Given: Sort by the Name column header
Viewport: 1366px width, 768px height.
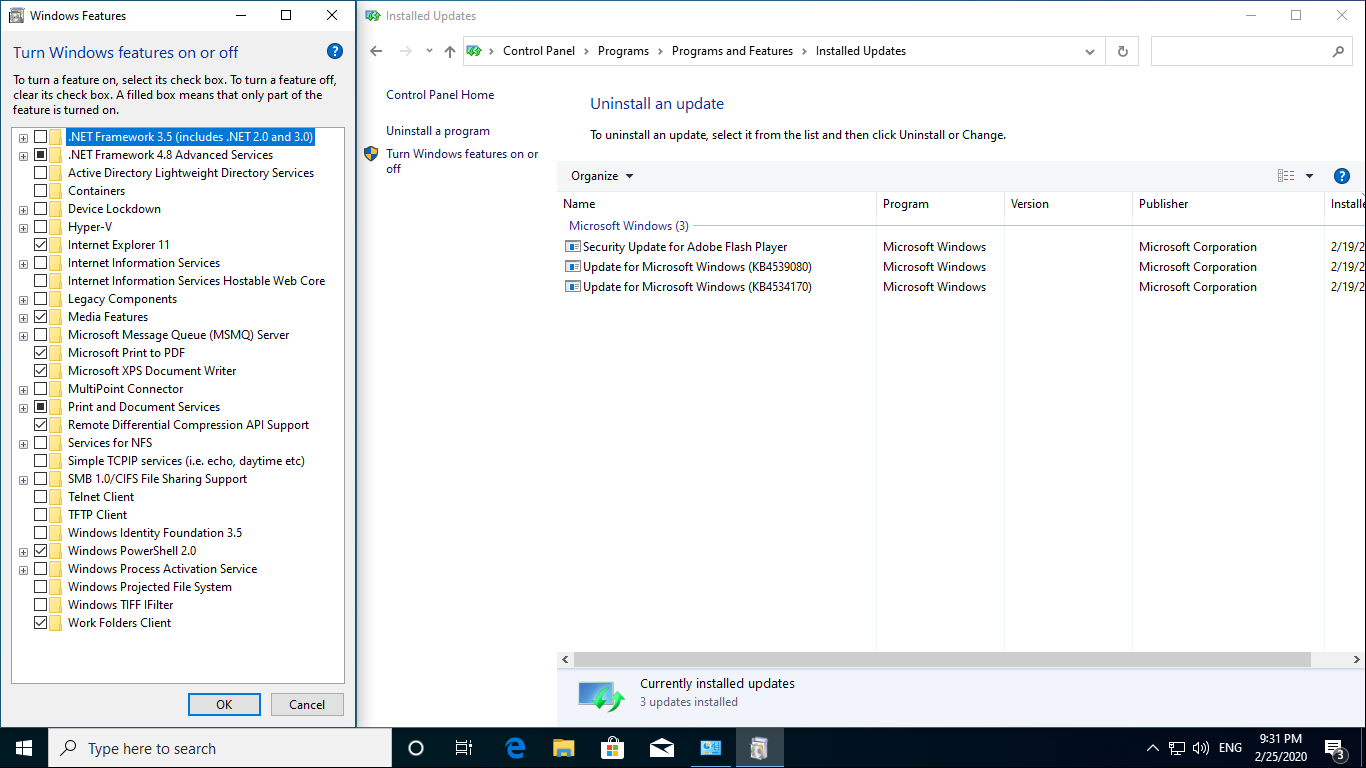Looking at the screenshot, I should coord(716,204).
